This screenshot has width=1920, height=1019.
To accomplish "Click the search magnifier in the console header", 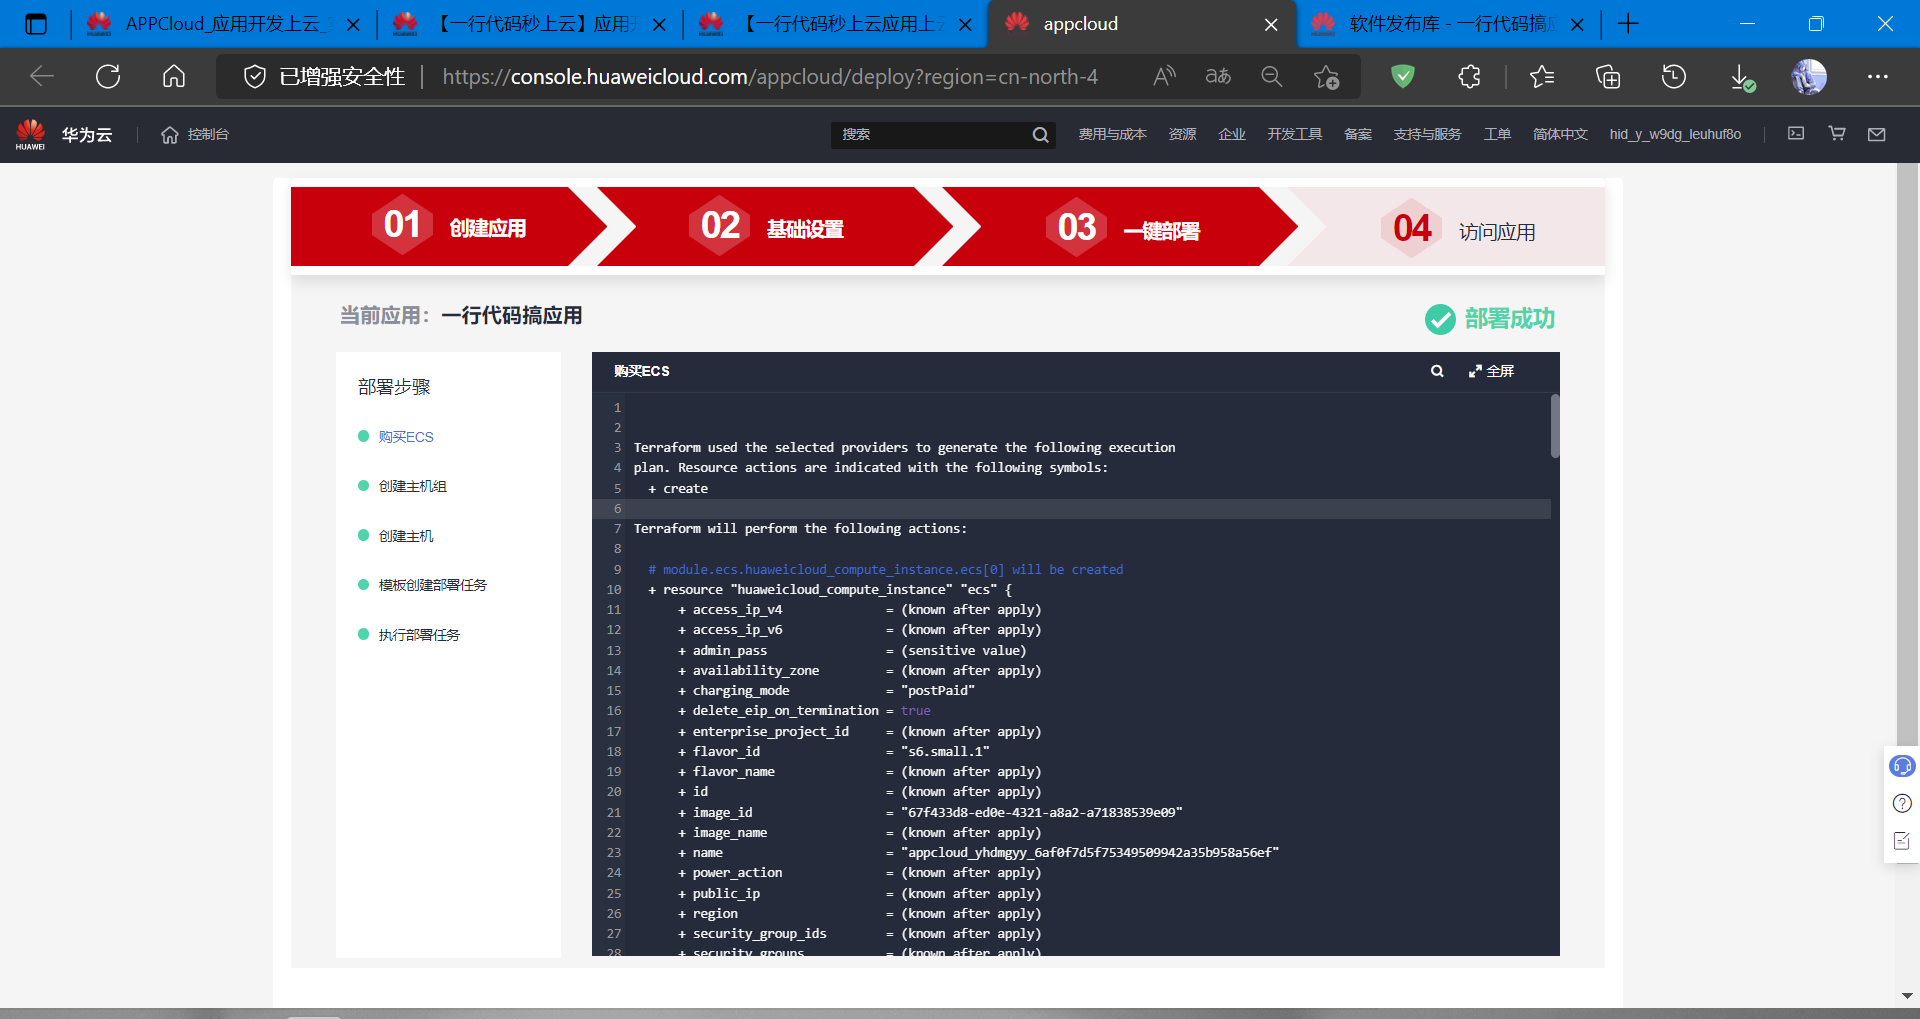I will click(1041, 135).
